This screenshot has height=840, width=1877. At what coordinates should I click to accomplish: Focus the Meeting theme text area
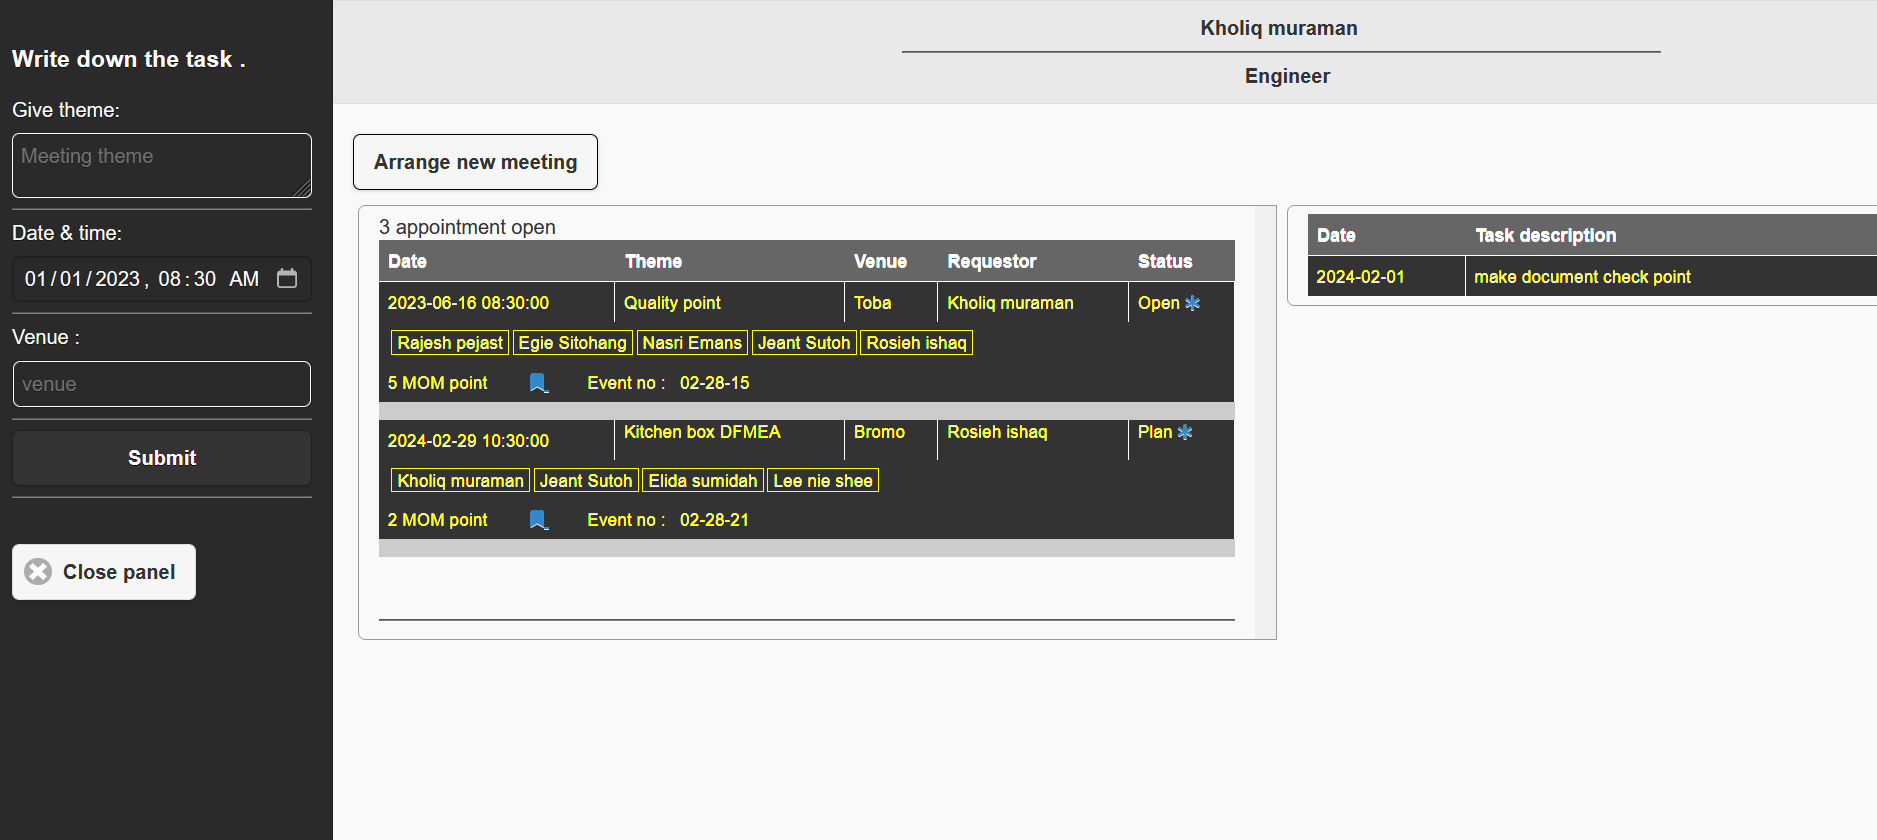click(161, 165)
